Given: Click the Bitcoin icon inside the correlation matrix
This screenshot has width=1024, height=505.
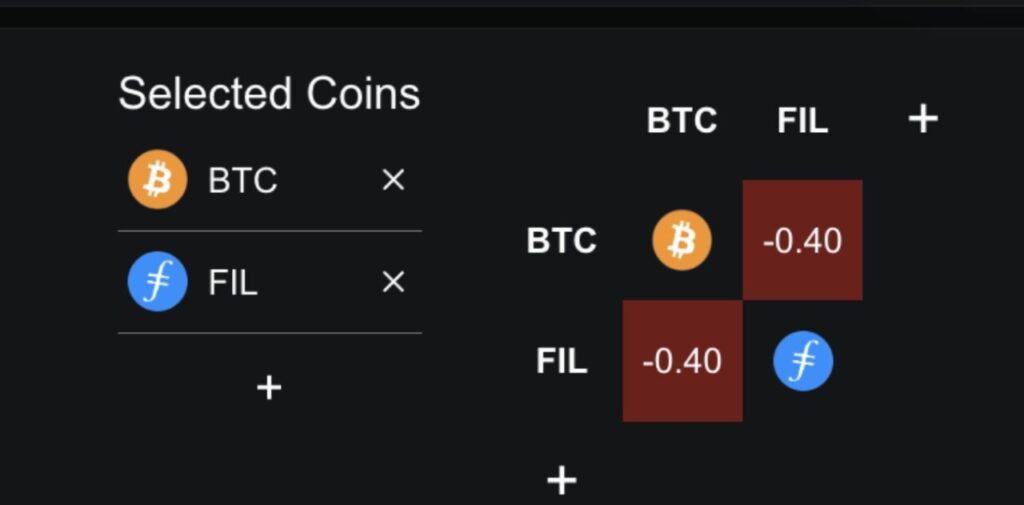Looking at the screenshot, I should (682, 241).
